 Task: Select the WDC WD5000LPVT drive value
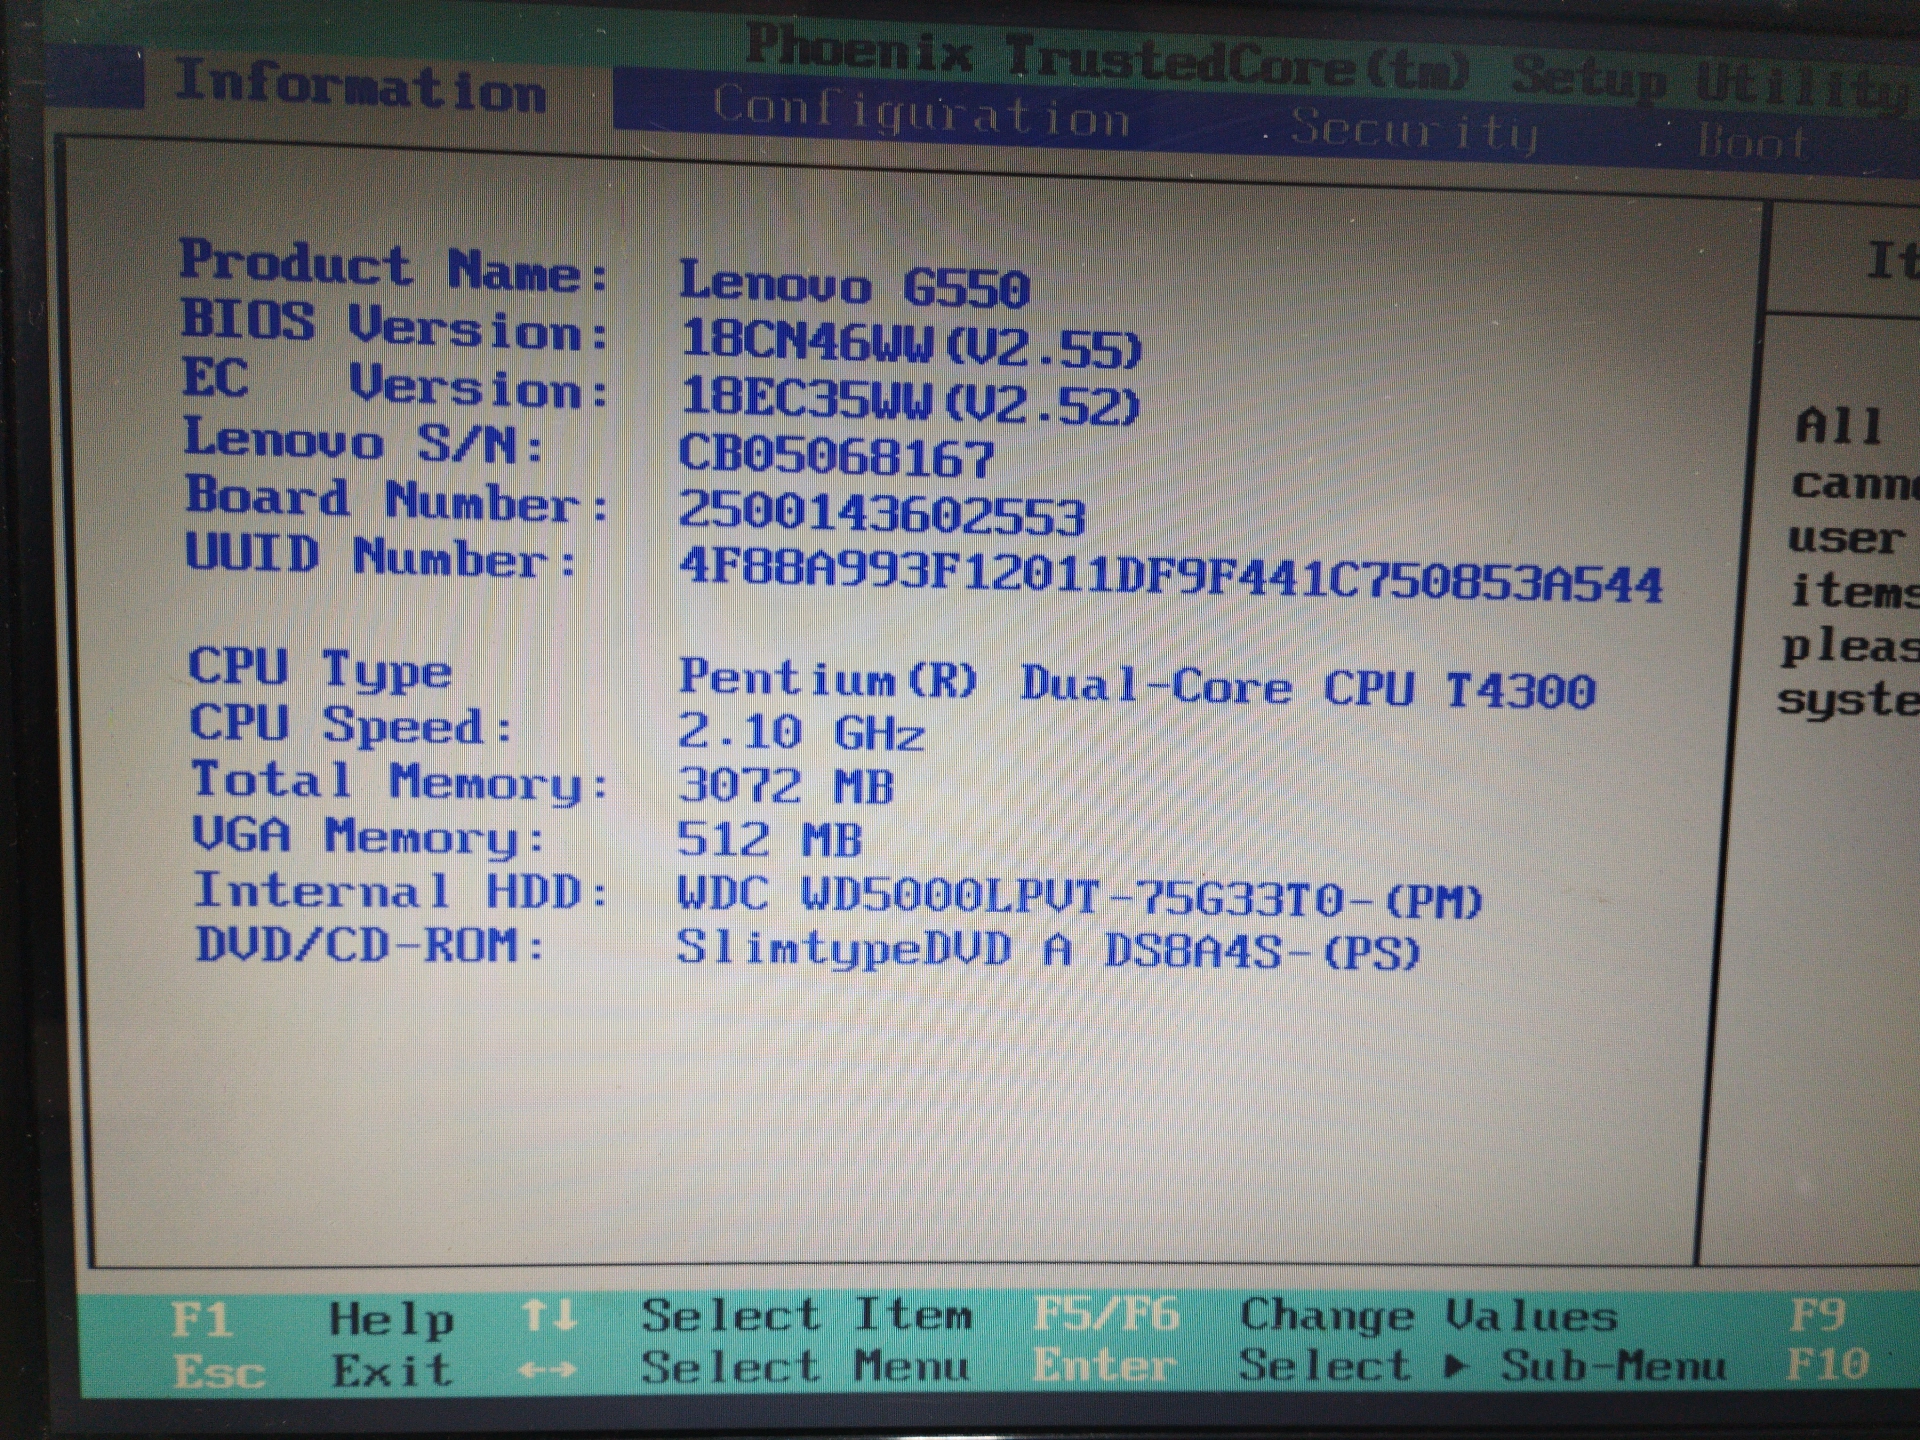[x=1079, y=897]
